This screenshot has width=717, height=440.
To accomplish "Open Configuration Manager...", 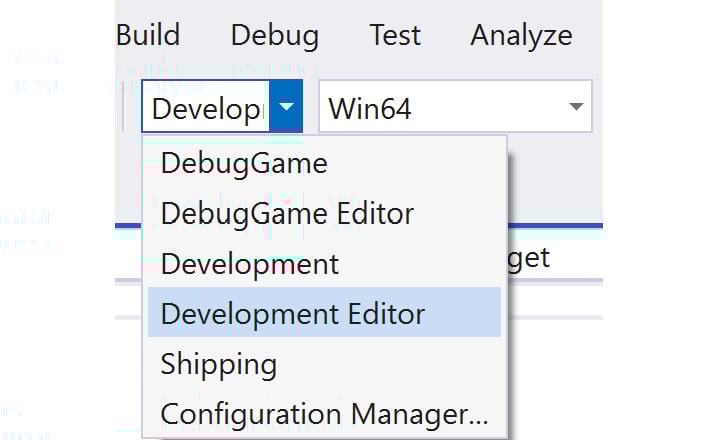I will click(324, 414).
